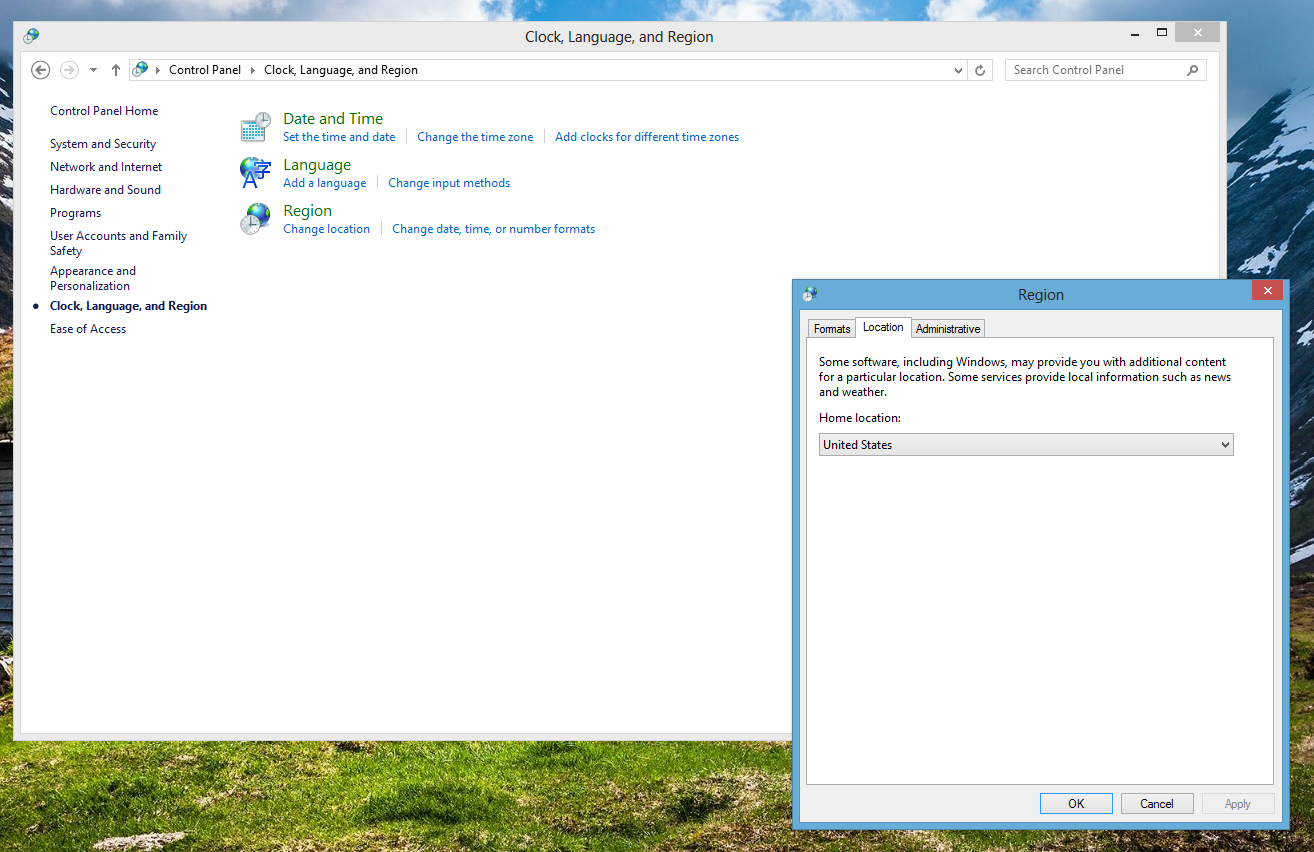Screen dimensions: 1314x852
Task: Click Change location
Action: pyautogui.click(x=326, y=229)
